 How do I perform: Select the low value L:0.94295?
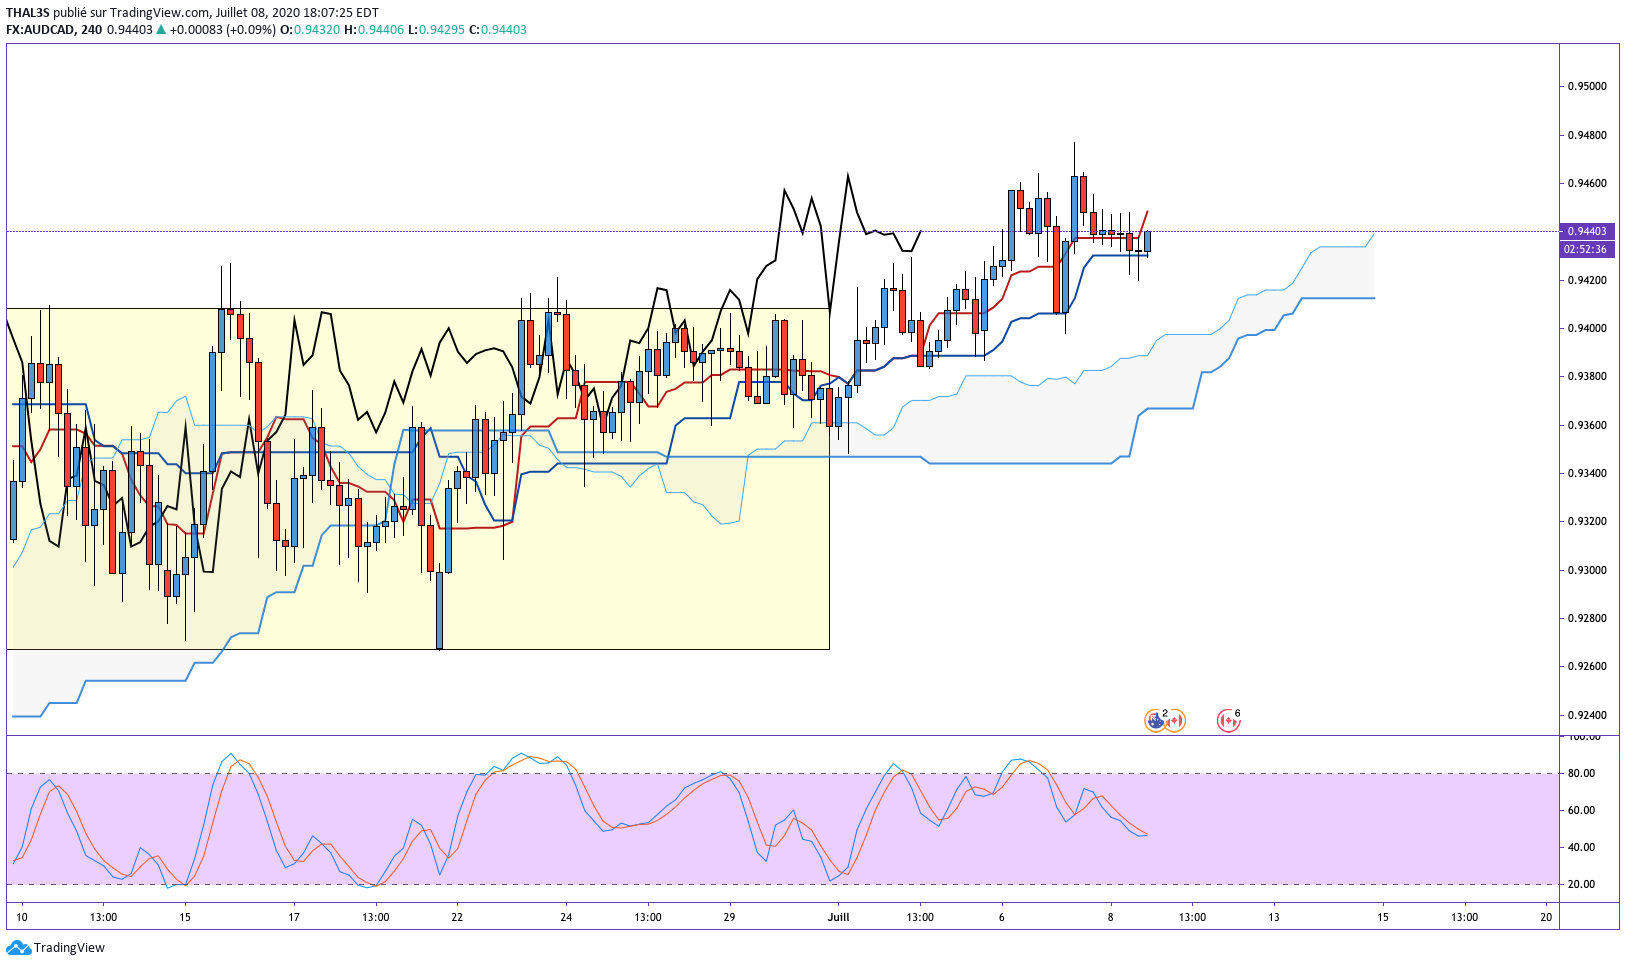(x=436, y=30)
